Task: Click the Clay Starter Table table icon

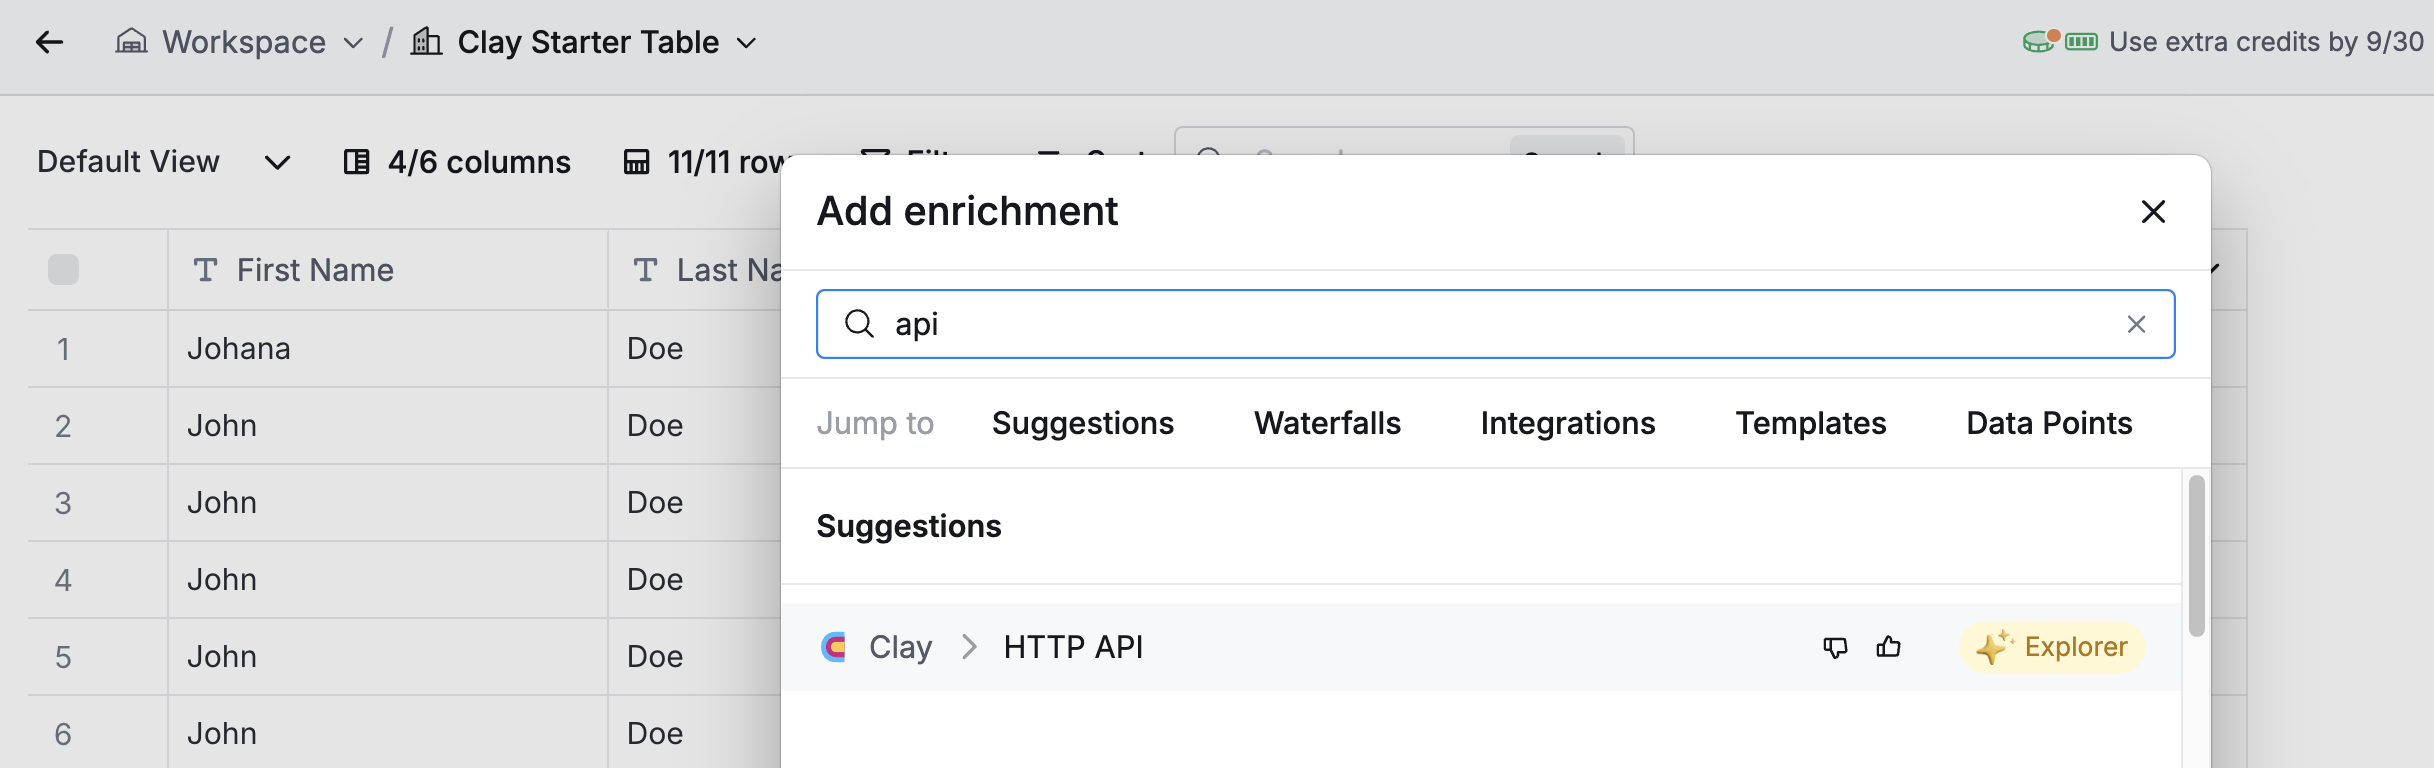Action: coord(427,41)
